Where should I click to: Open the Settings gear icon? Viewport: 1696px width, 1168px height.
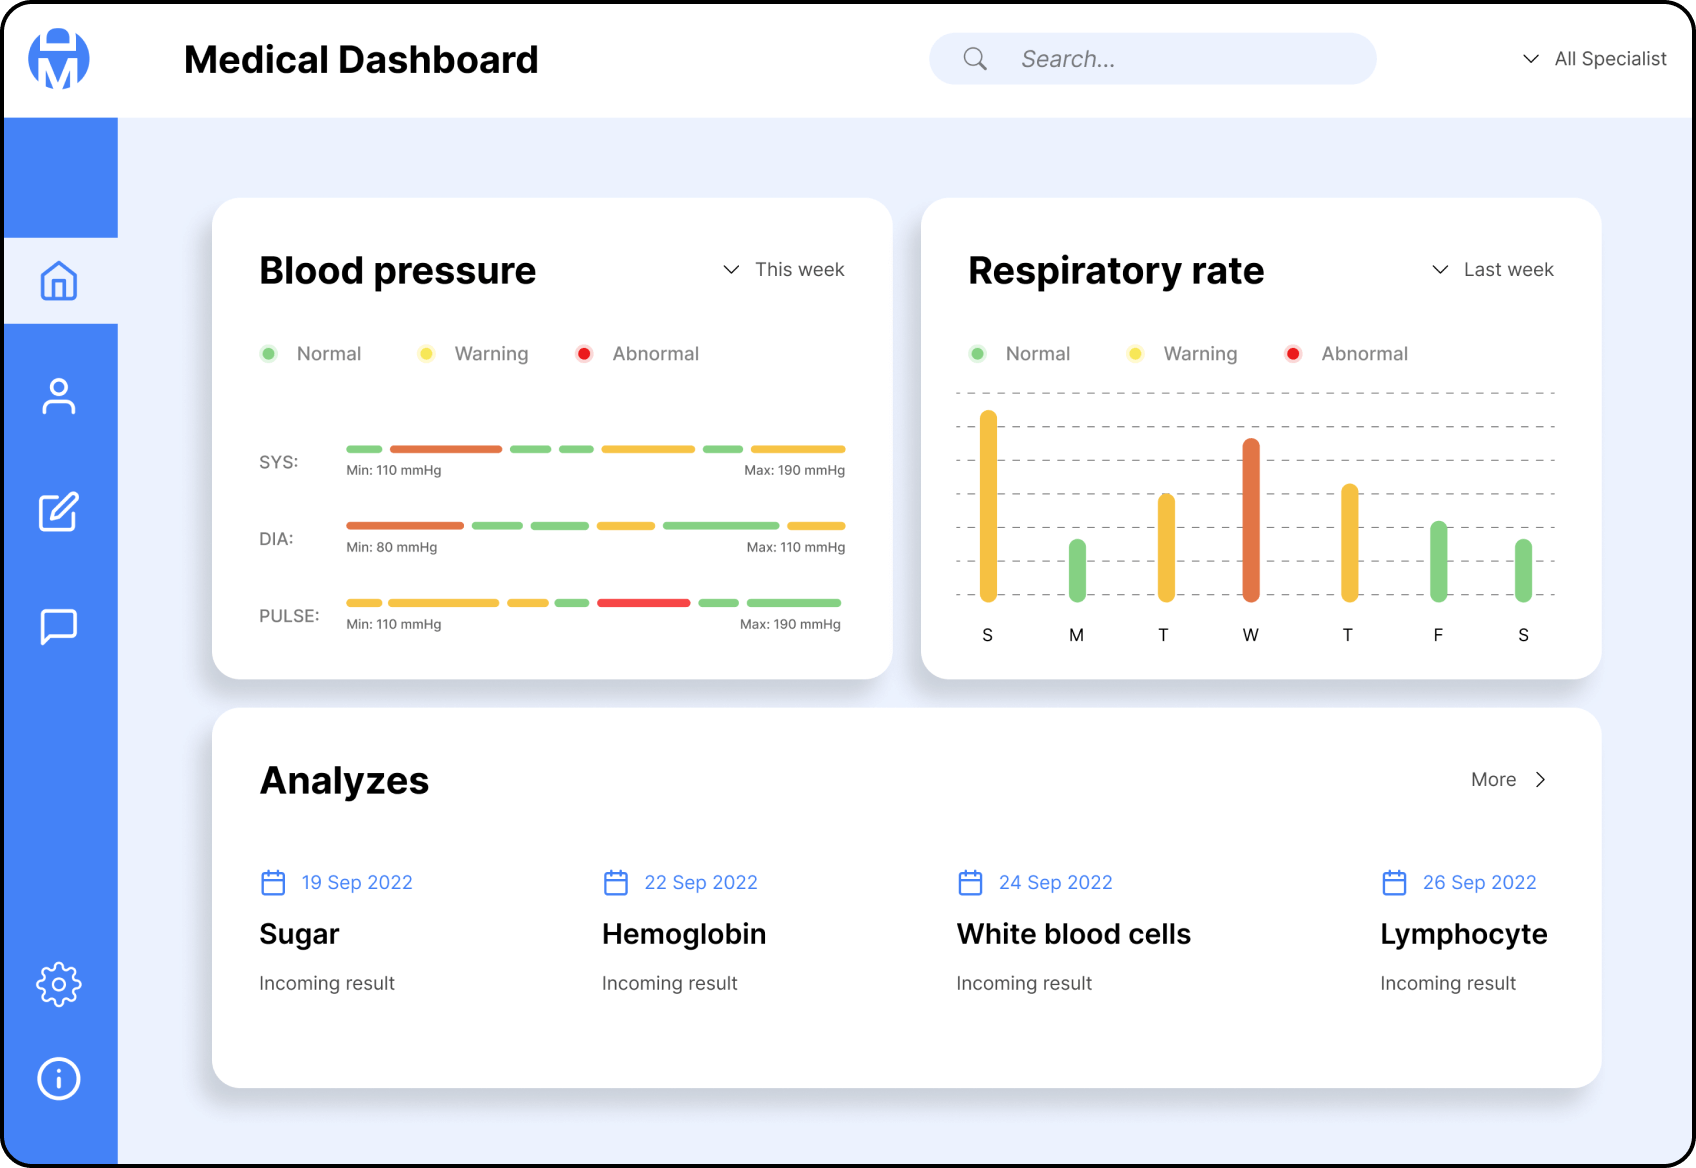pyautogui.click(x=59, y=984)
